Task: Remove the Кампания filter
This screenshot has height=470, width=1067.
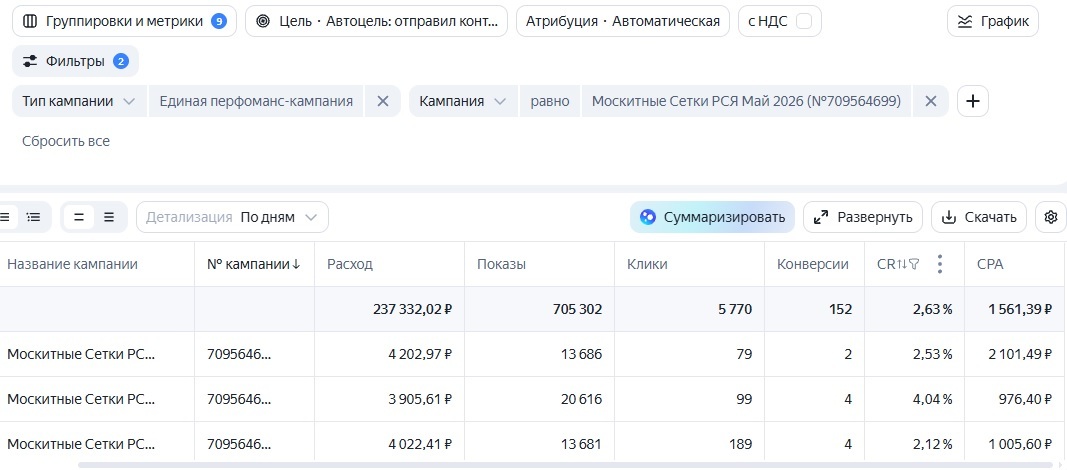Action: 931,101
